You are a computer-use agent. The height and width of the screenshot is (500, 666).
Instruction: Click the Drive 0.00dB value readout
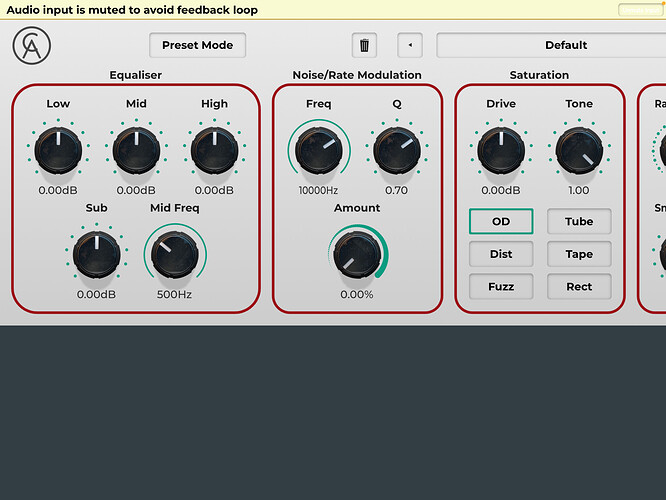[501, 190]
